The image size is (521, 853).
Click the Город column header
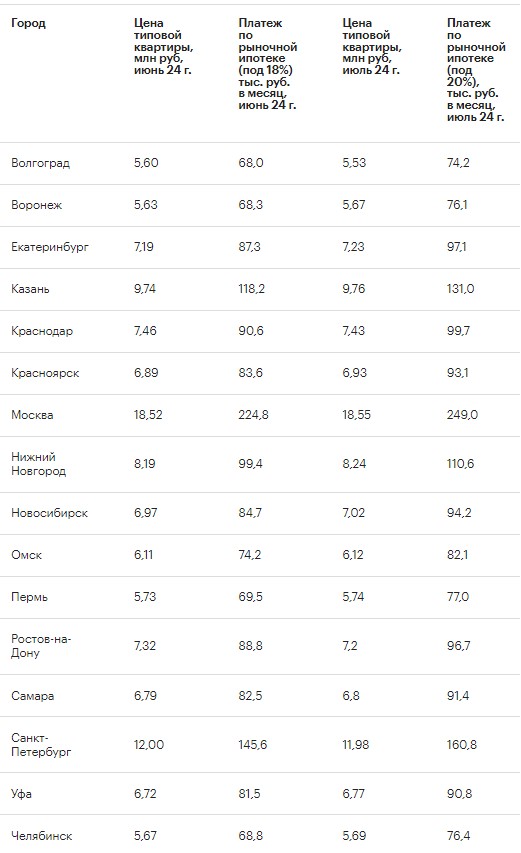tap(28, 23)
